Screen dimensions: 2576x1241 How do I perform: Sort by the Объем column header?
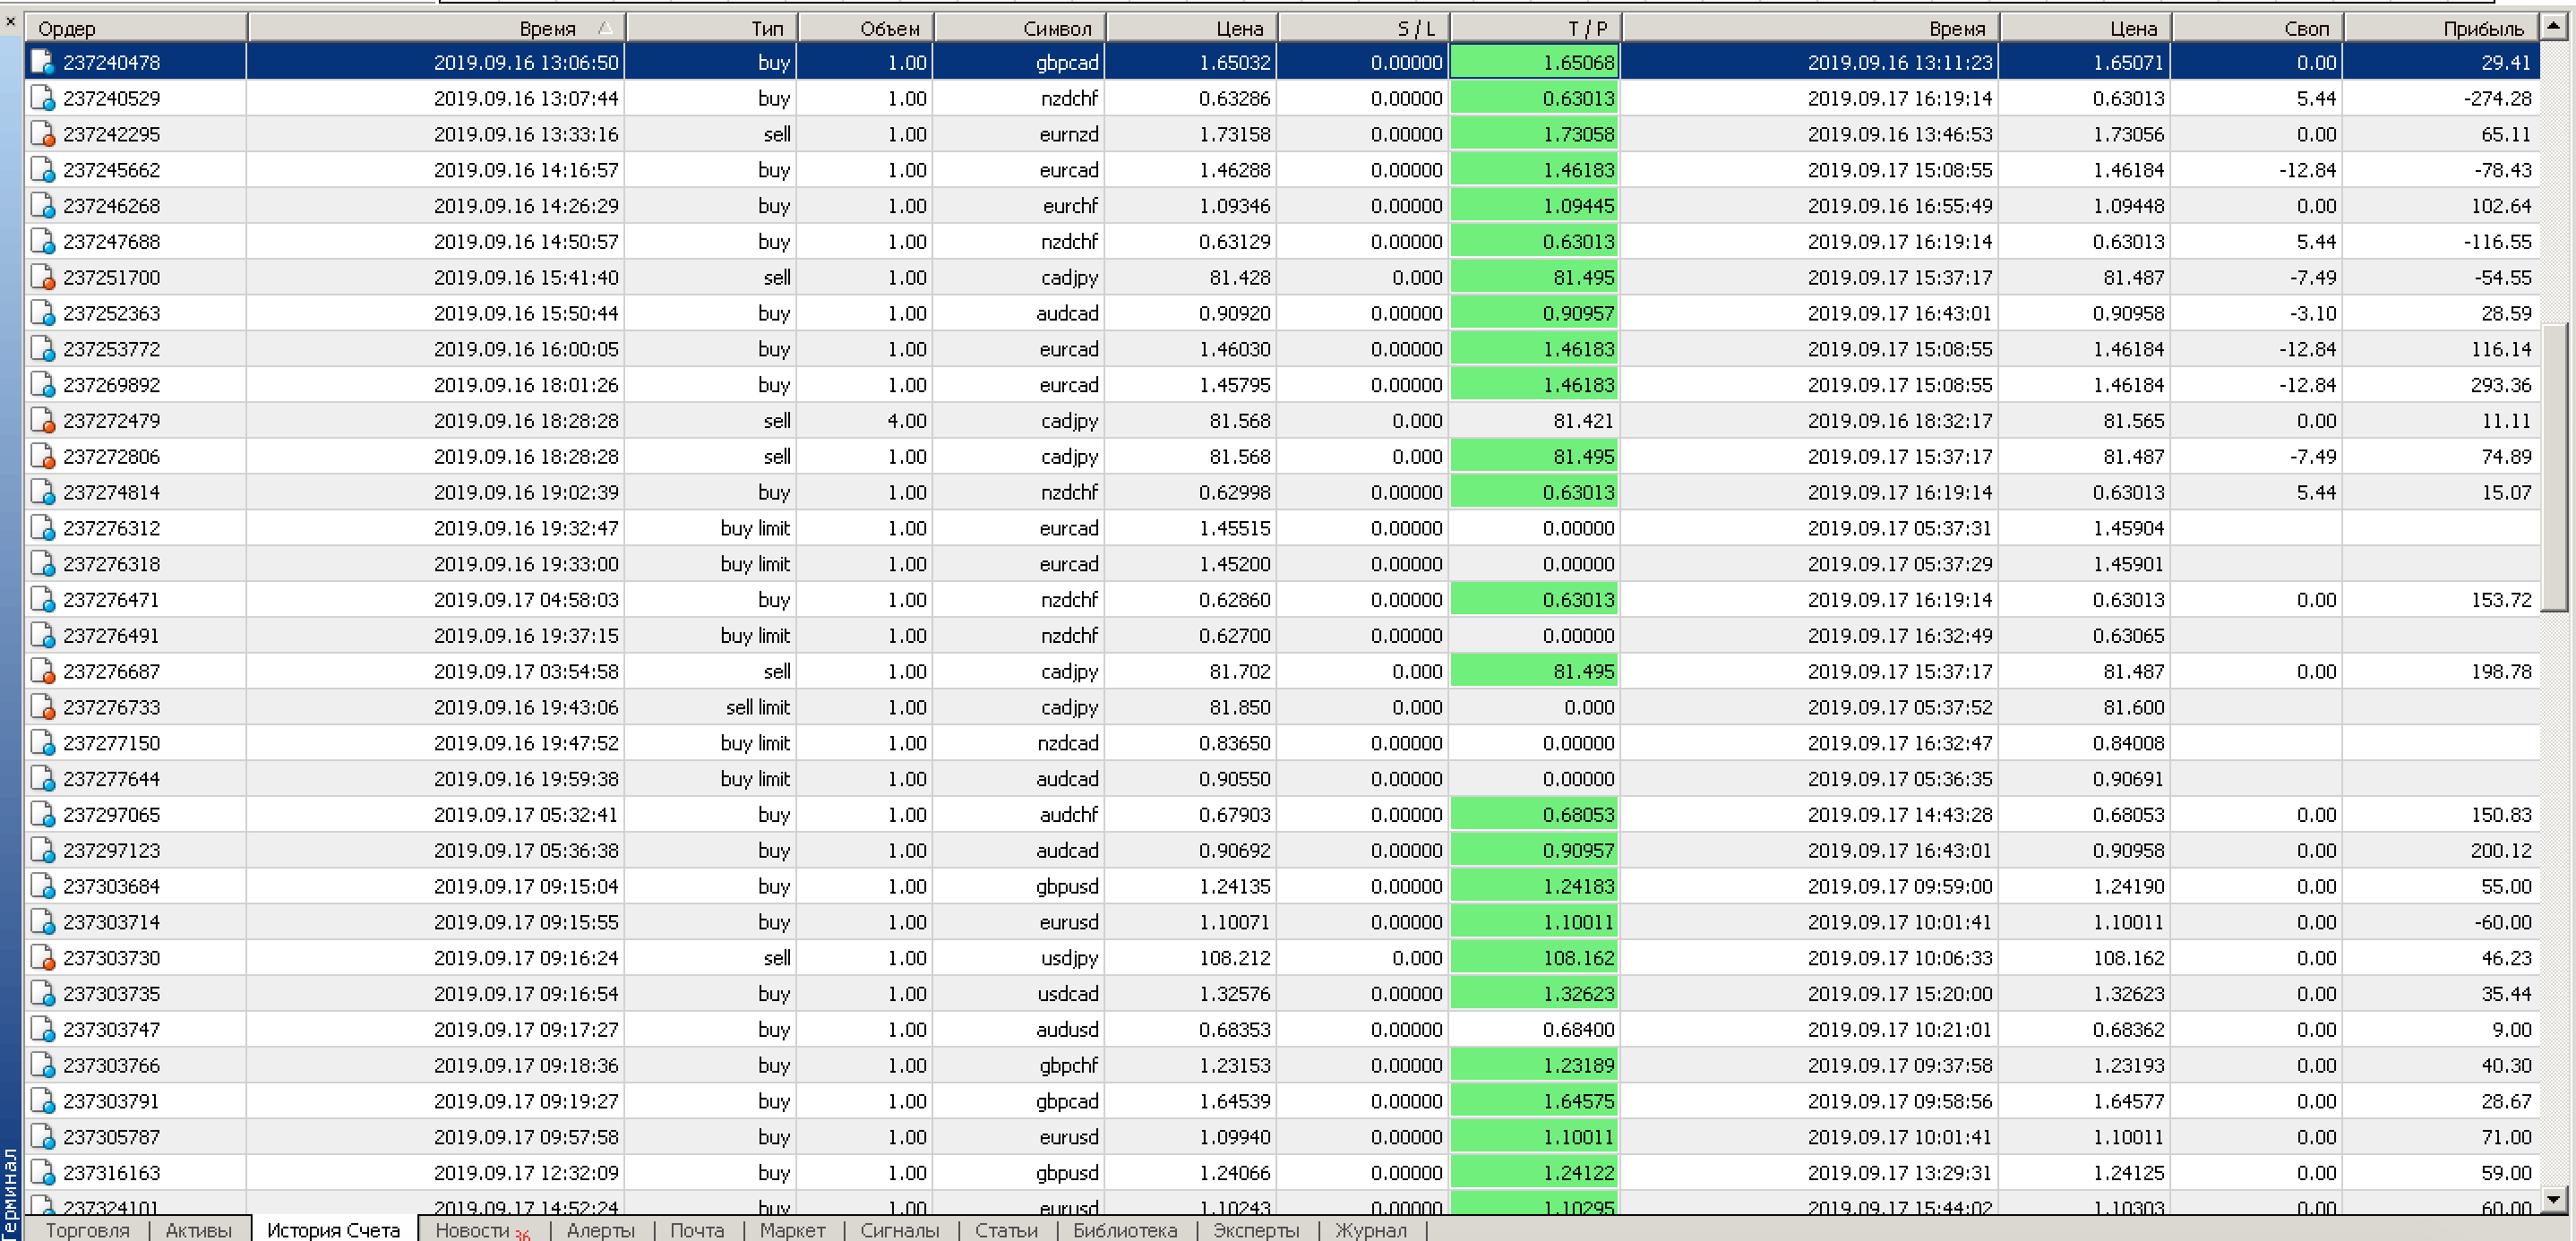point(865,28)
